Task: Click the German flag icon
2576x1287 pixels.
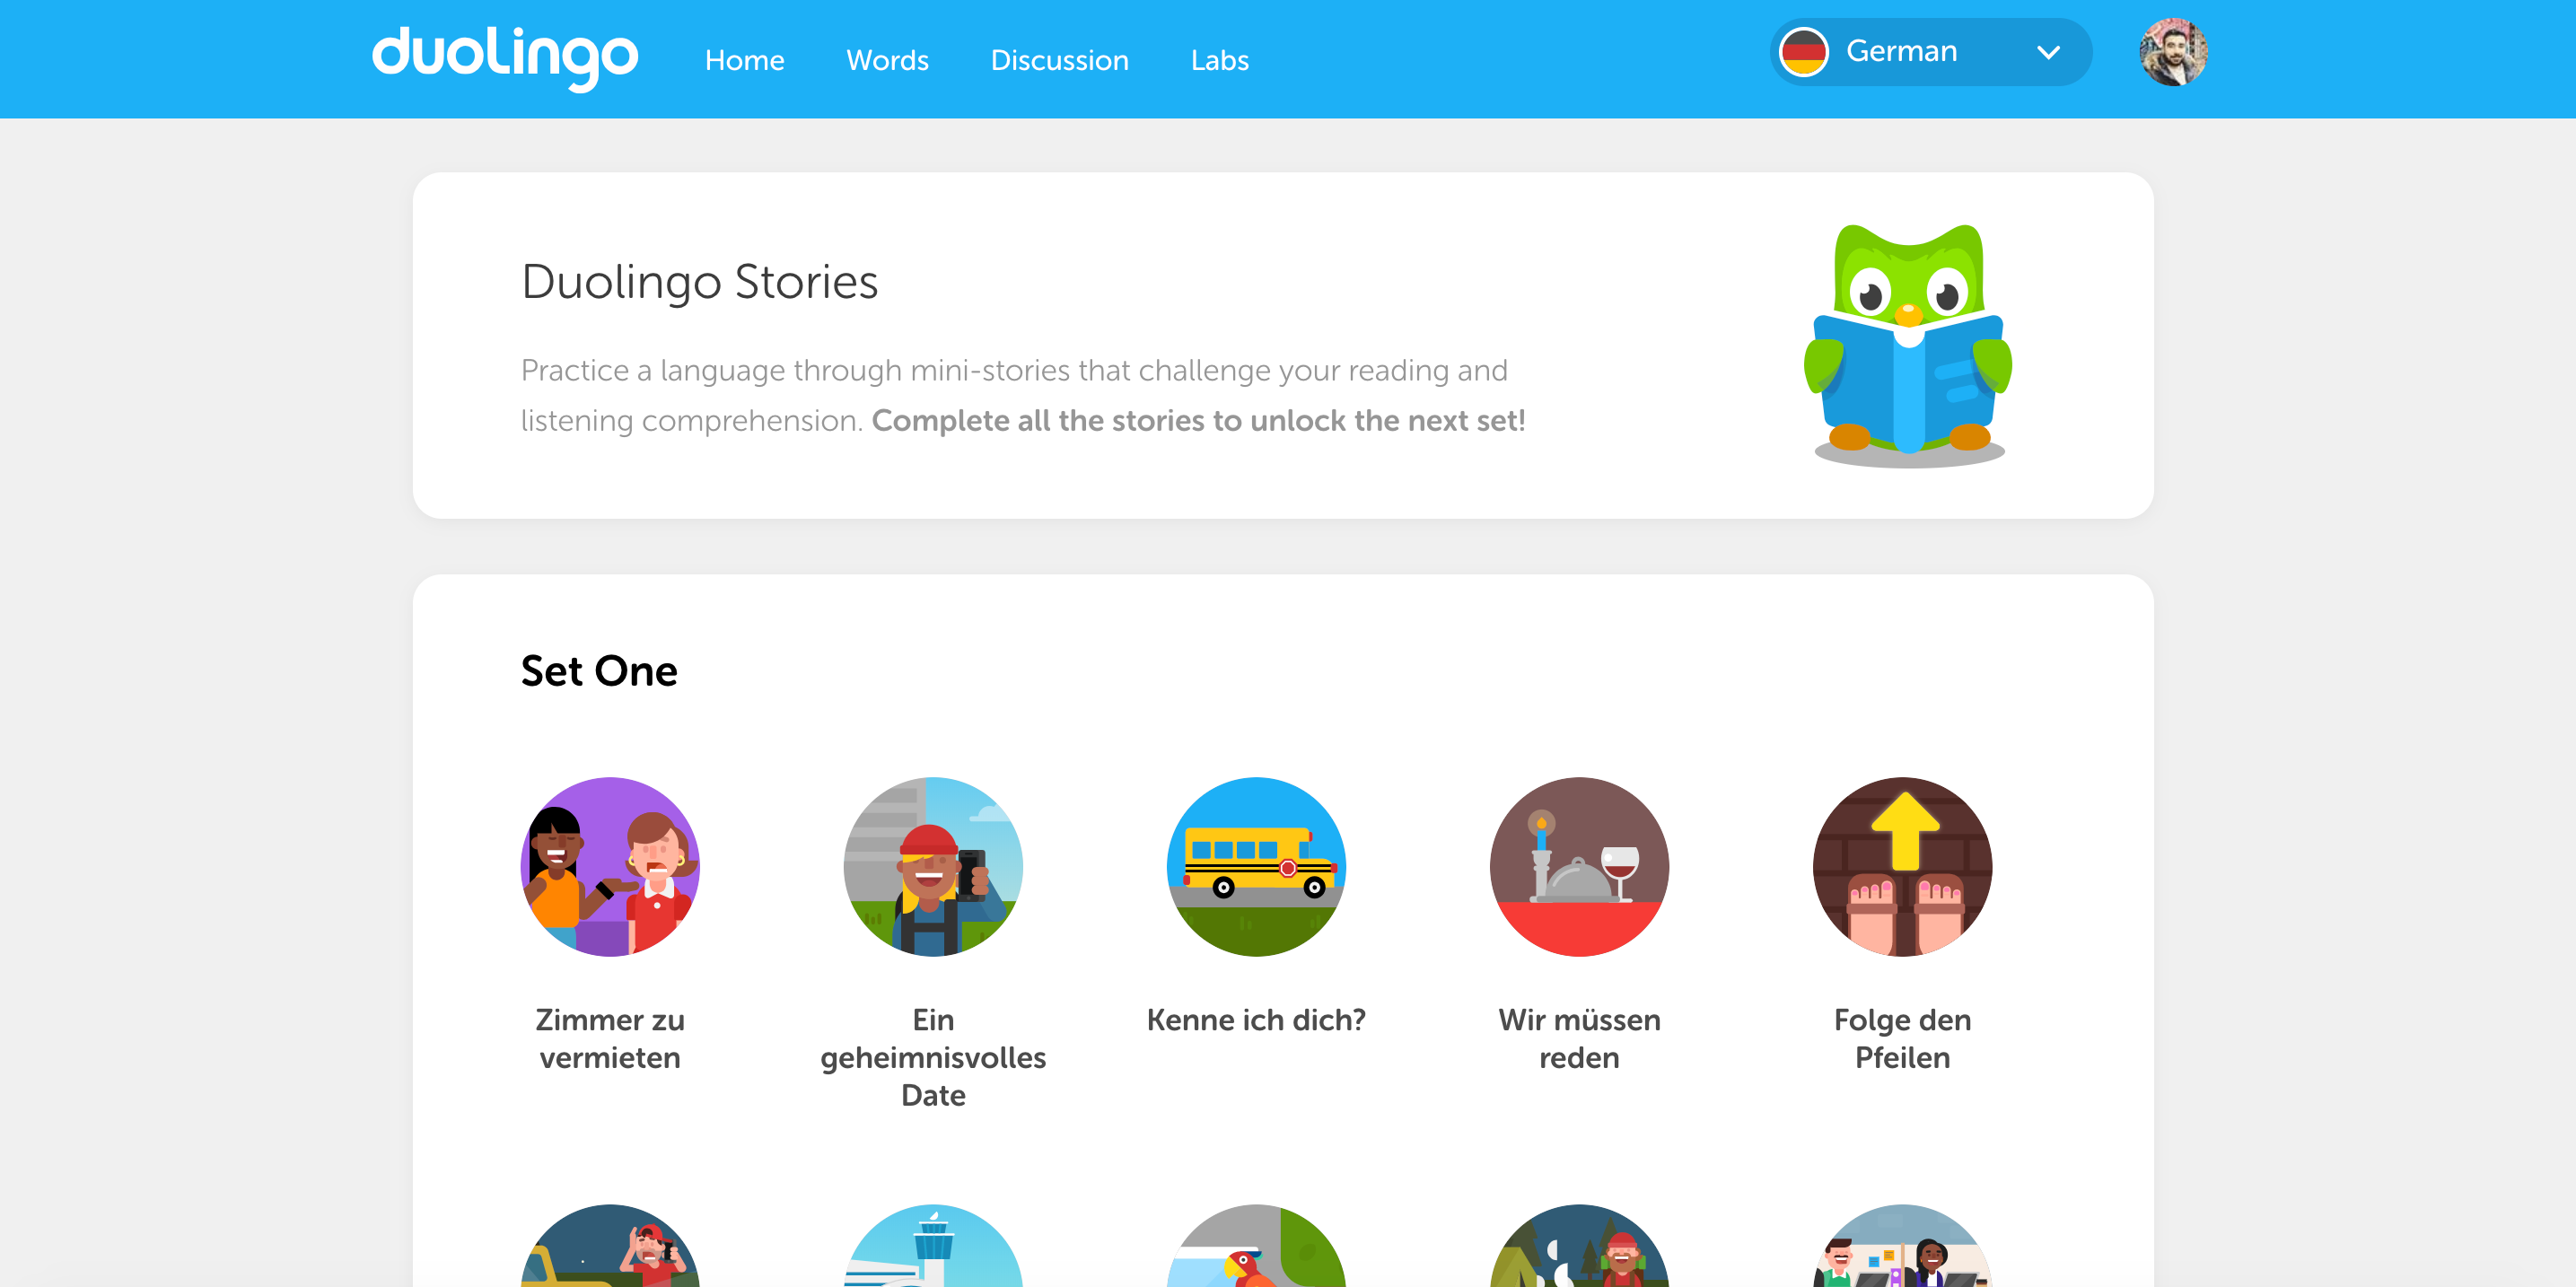Action: [x=1804, y=52]
